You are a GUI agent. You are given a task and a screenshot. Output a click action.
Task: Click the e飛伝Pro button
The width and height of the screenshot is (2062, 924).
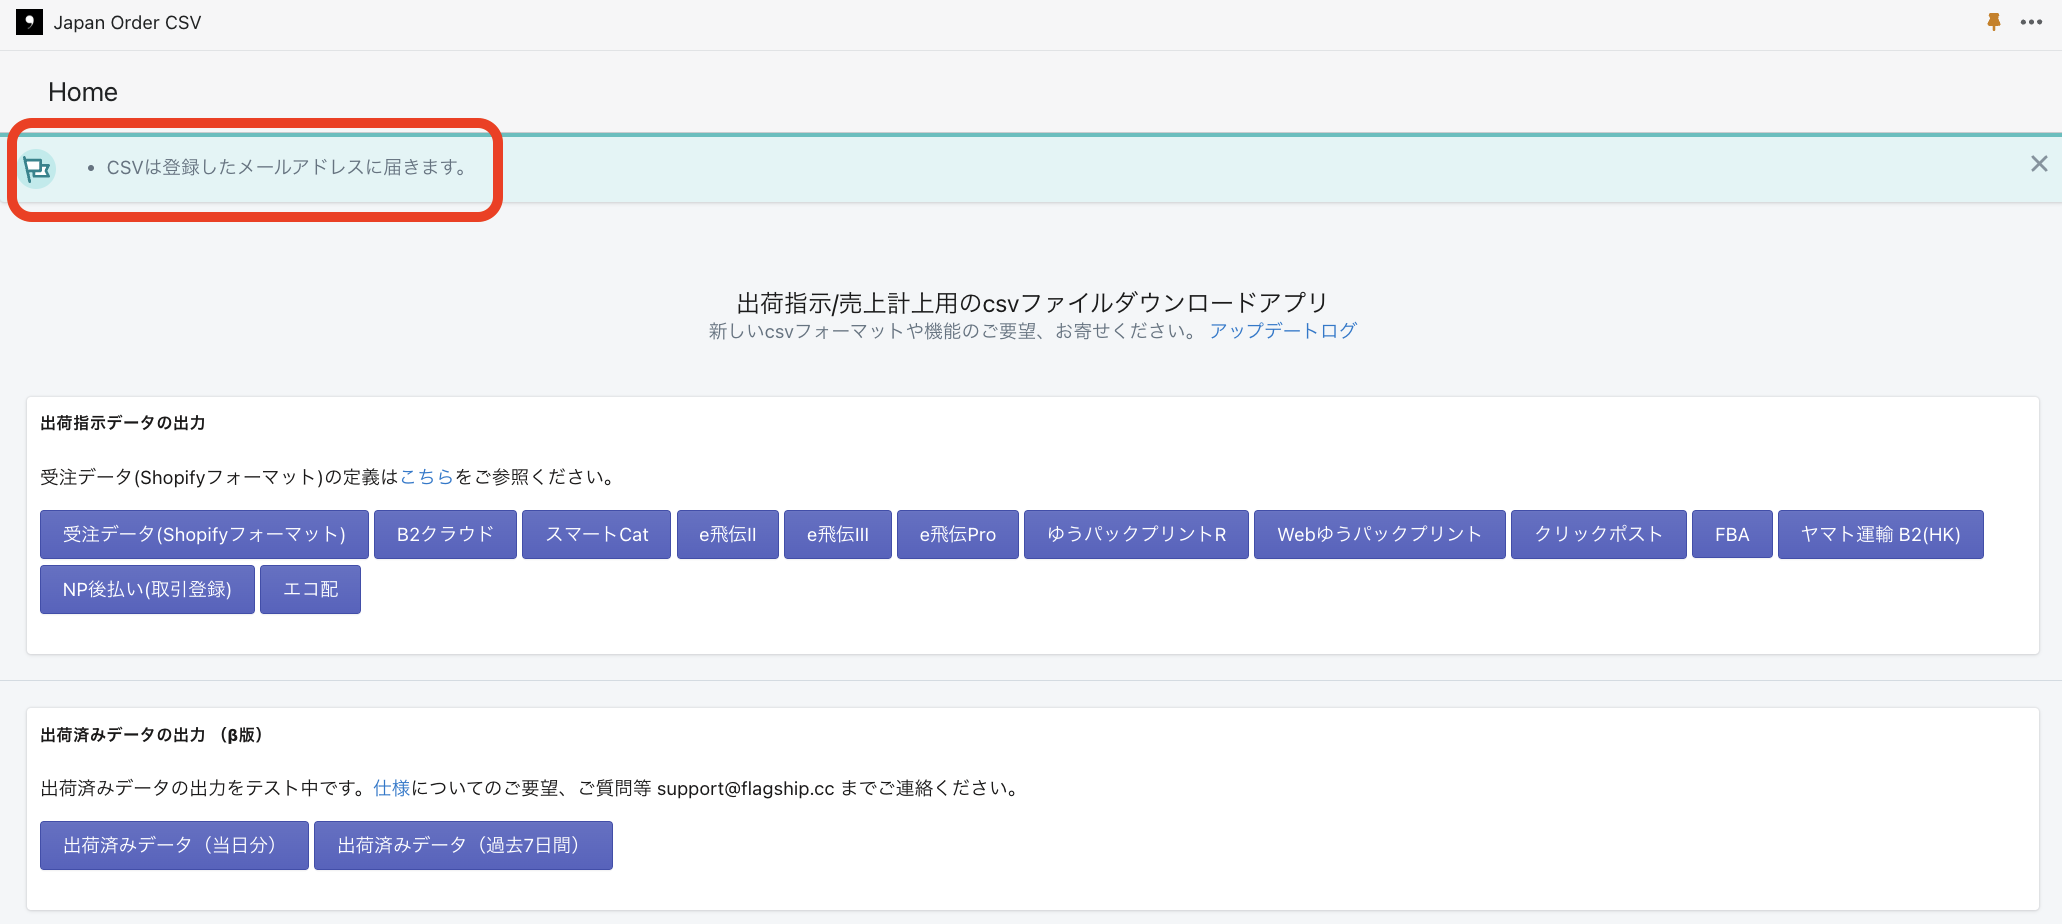(x=957, y=534)
